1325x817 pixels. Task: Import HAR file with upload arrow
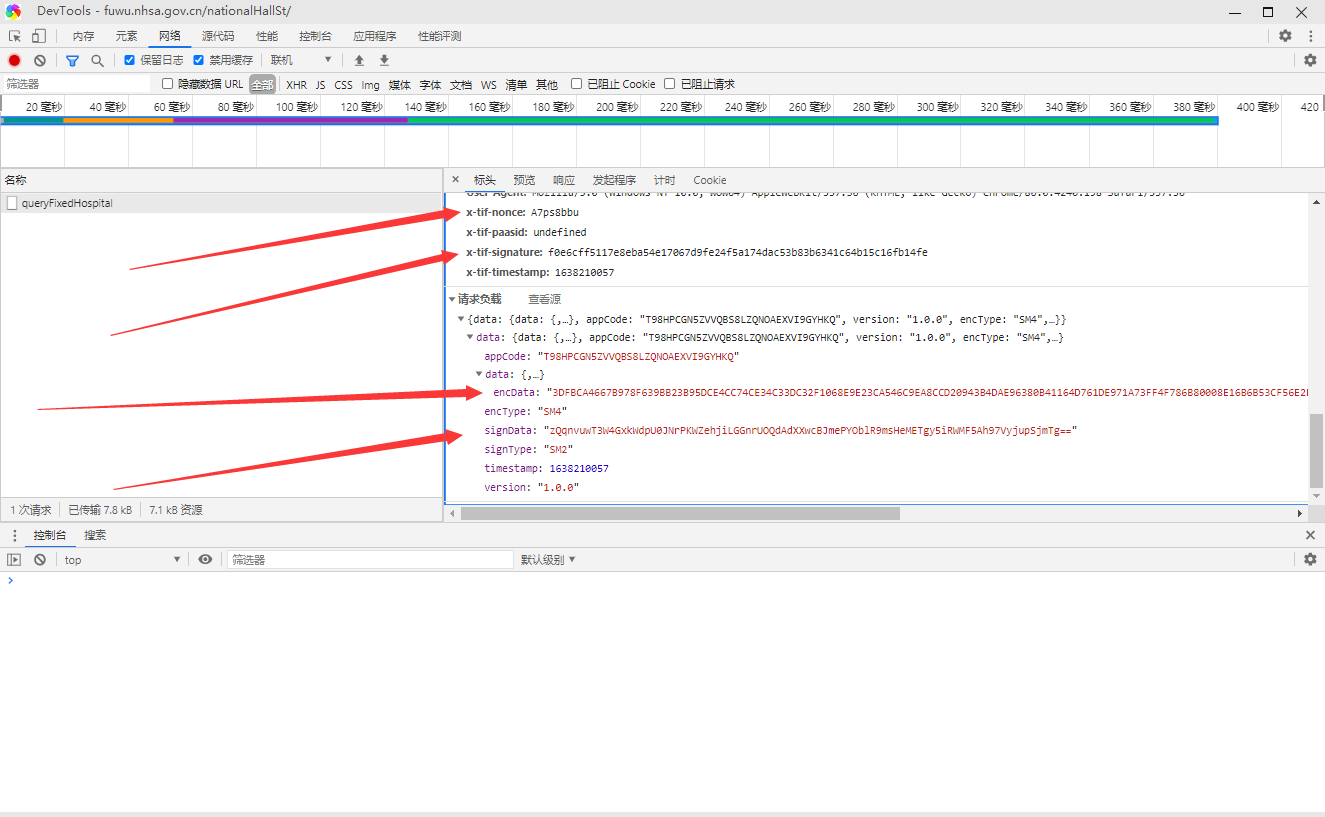click(359, 60)
